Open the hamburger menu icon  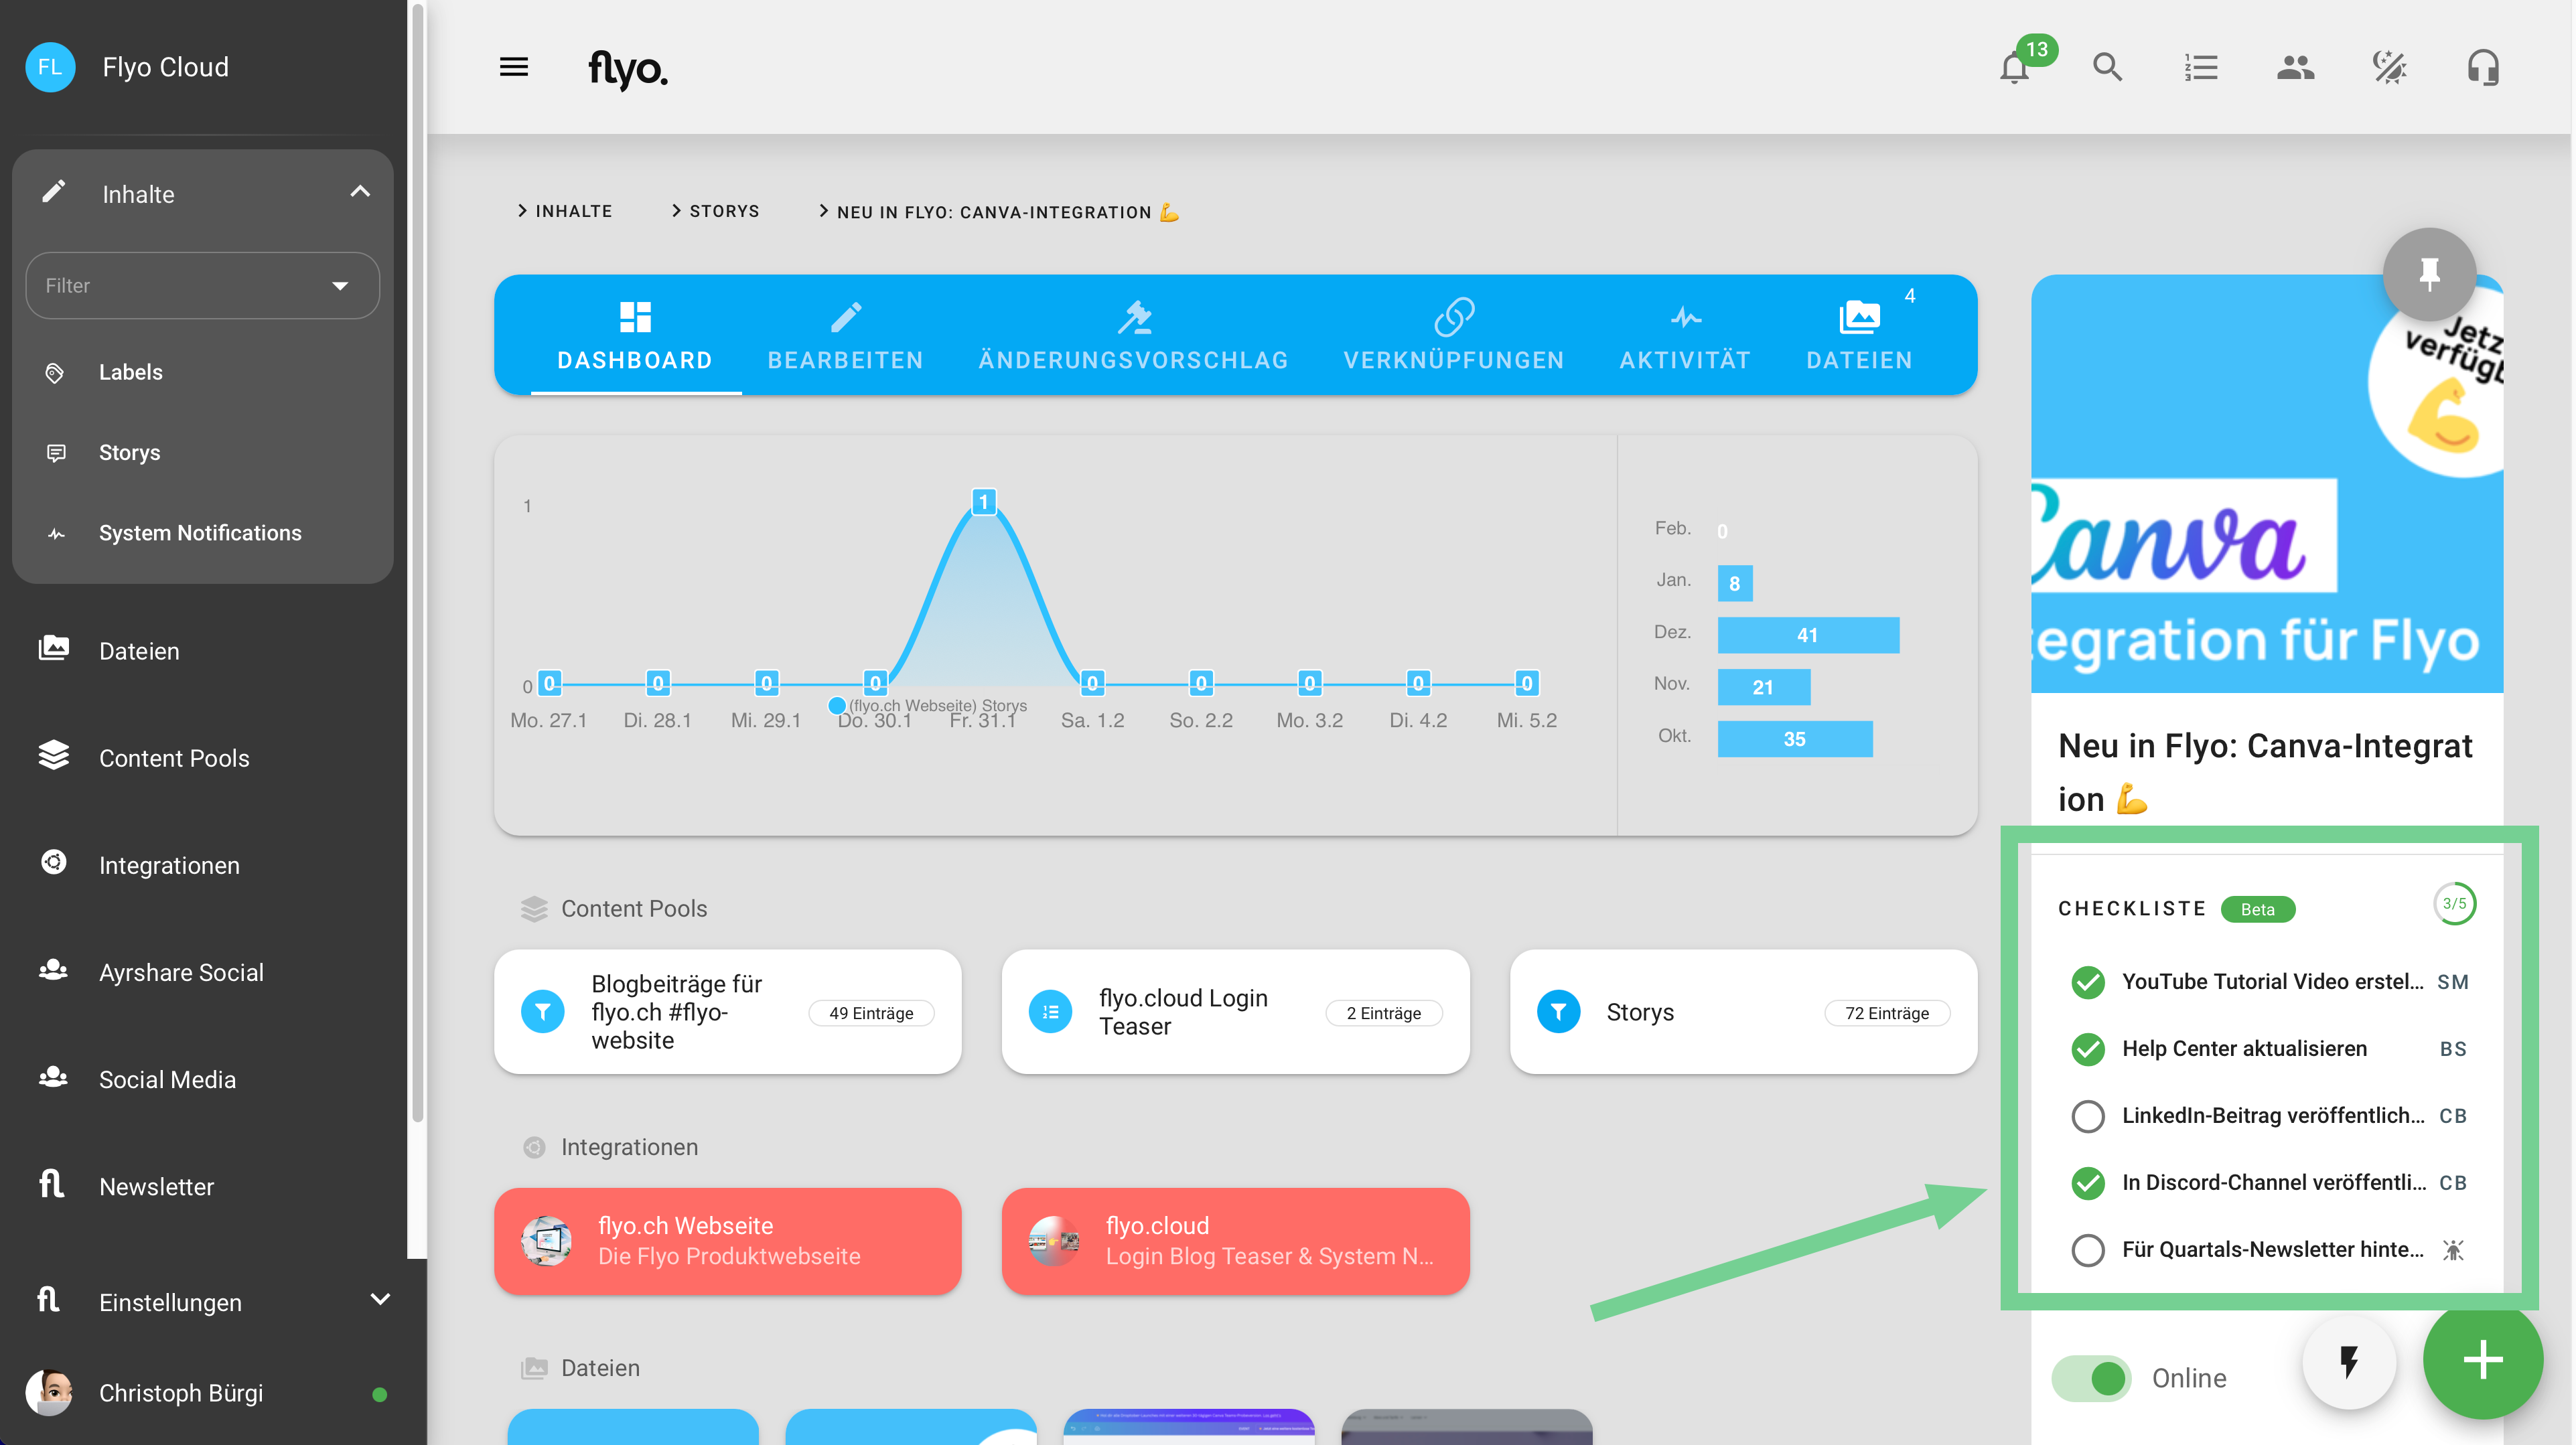(514, 67)
